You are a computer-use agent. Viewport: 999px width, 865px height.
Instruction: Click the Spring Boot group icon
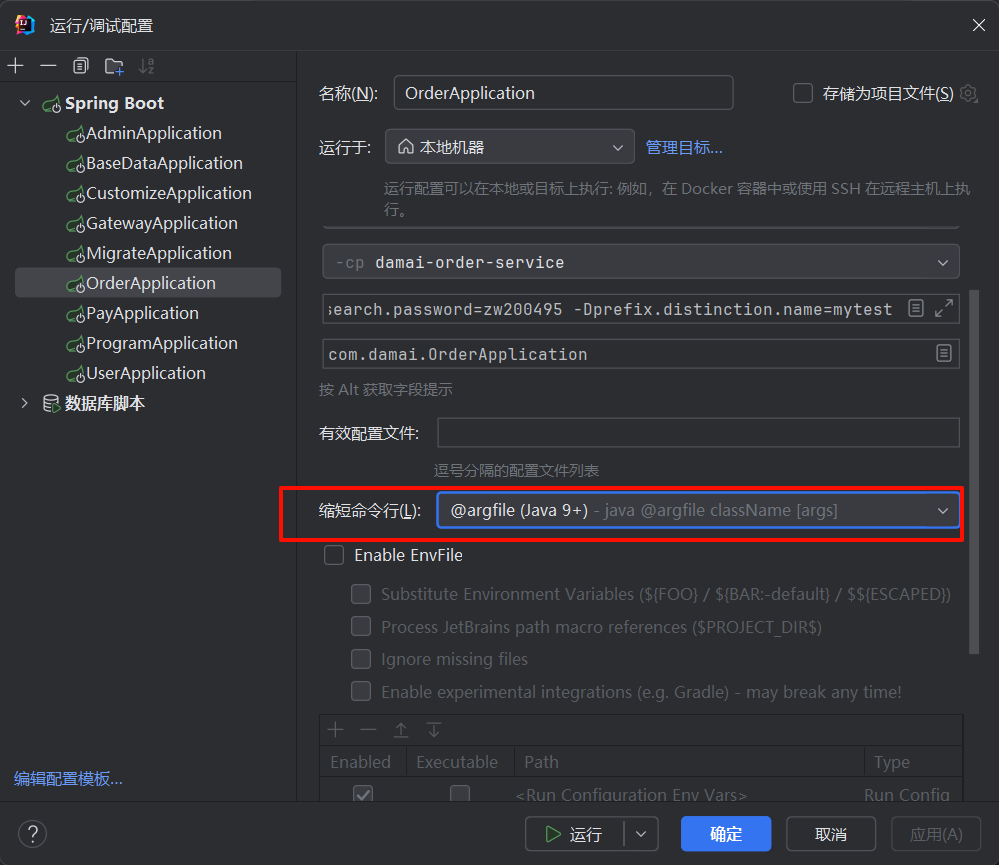52,104
